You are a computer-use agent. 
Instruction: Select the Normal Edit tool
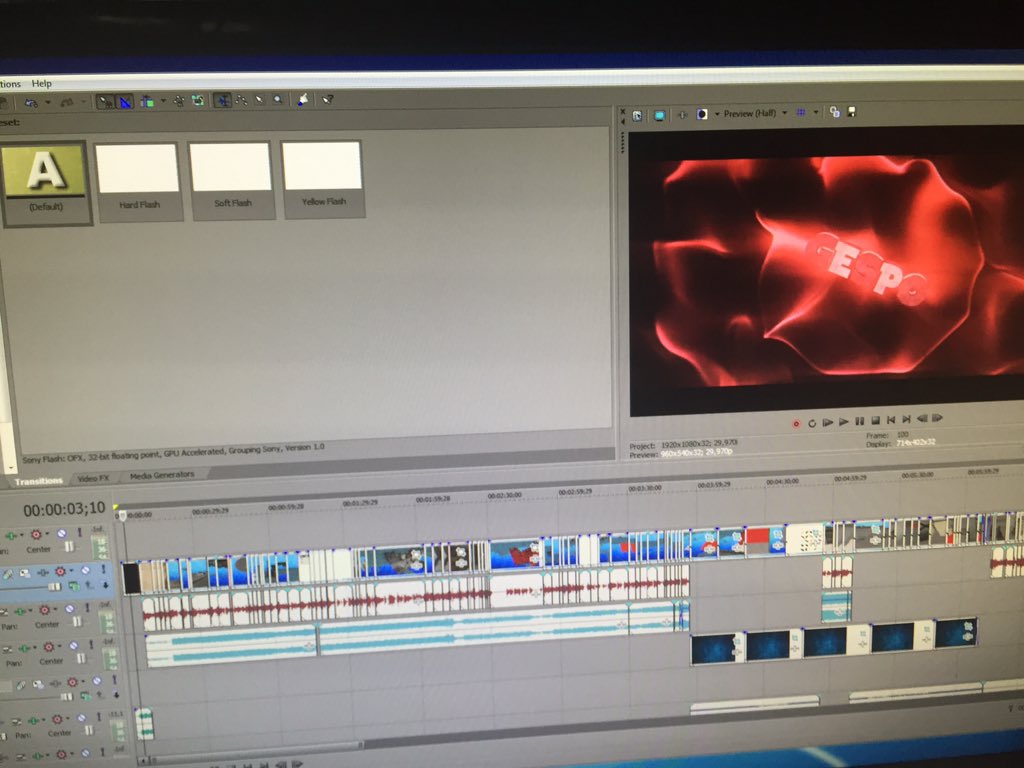tap(223, 101)
